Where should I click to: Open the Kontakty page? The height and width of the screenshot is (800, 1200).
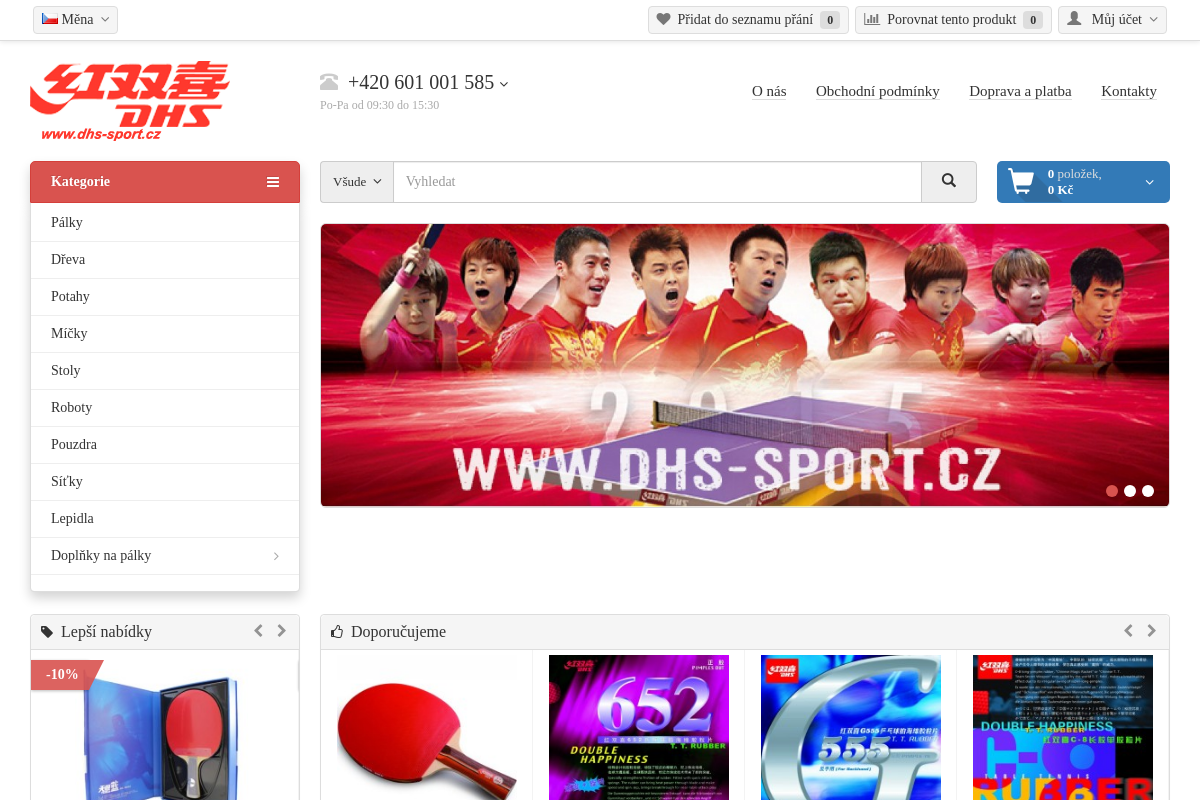point(1129,91)
